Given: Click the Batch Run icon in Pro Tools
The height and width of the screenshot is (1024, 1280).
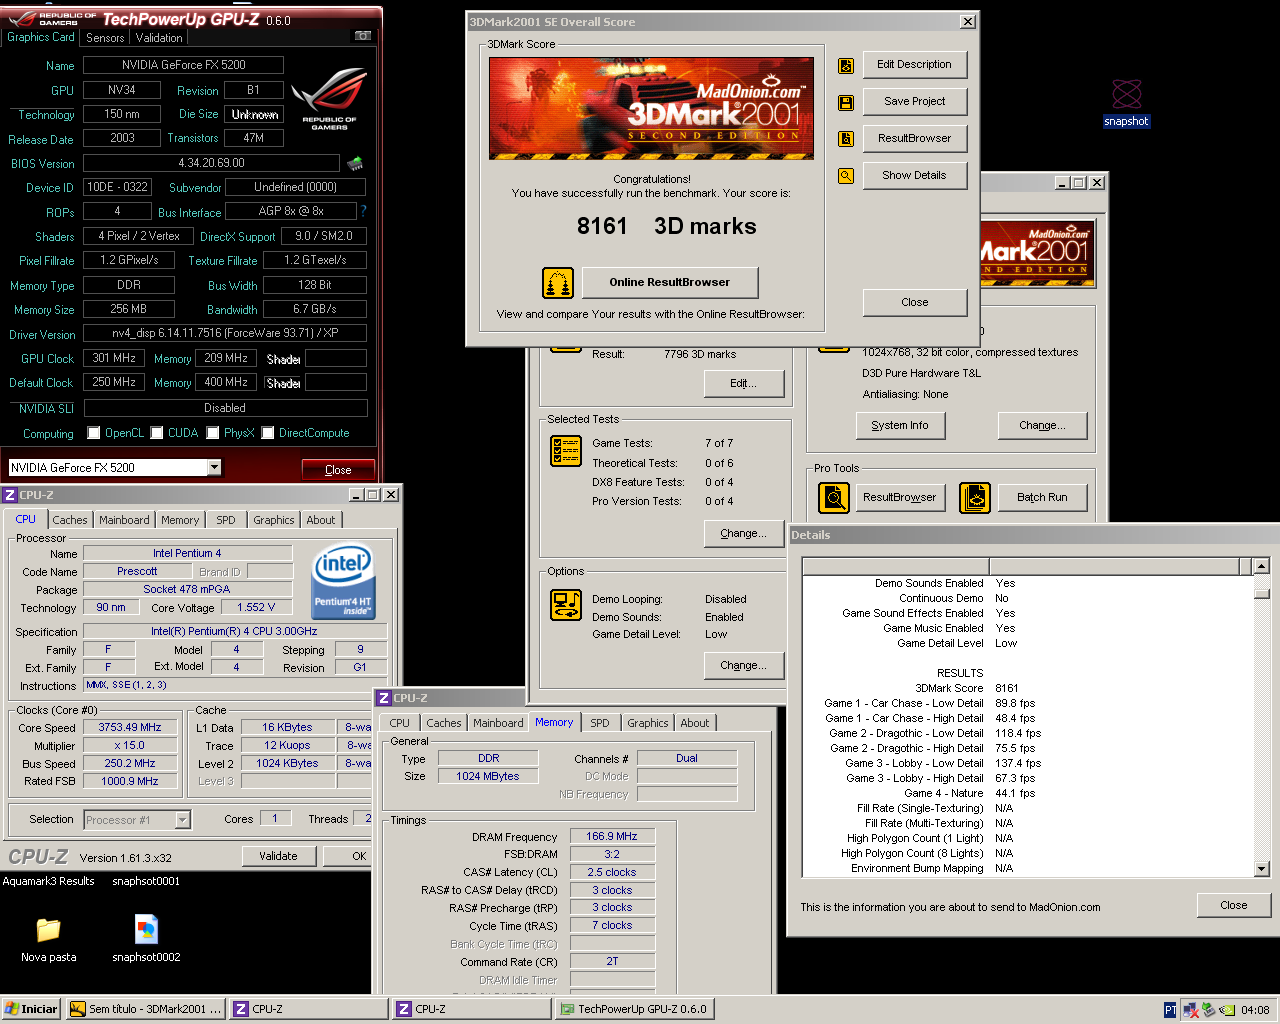Looking at the screenshot, I should click(x=975, y=497).
